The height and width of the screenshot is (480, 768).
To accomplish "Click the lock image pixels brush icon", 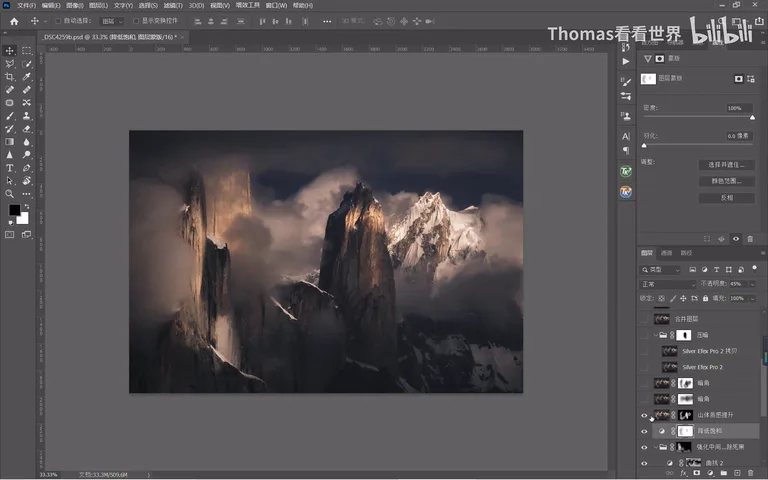I will (x=672, y=298).
